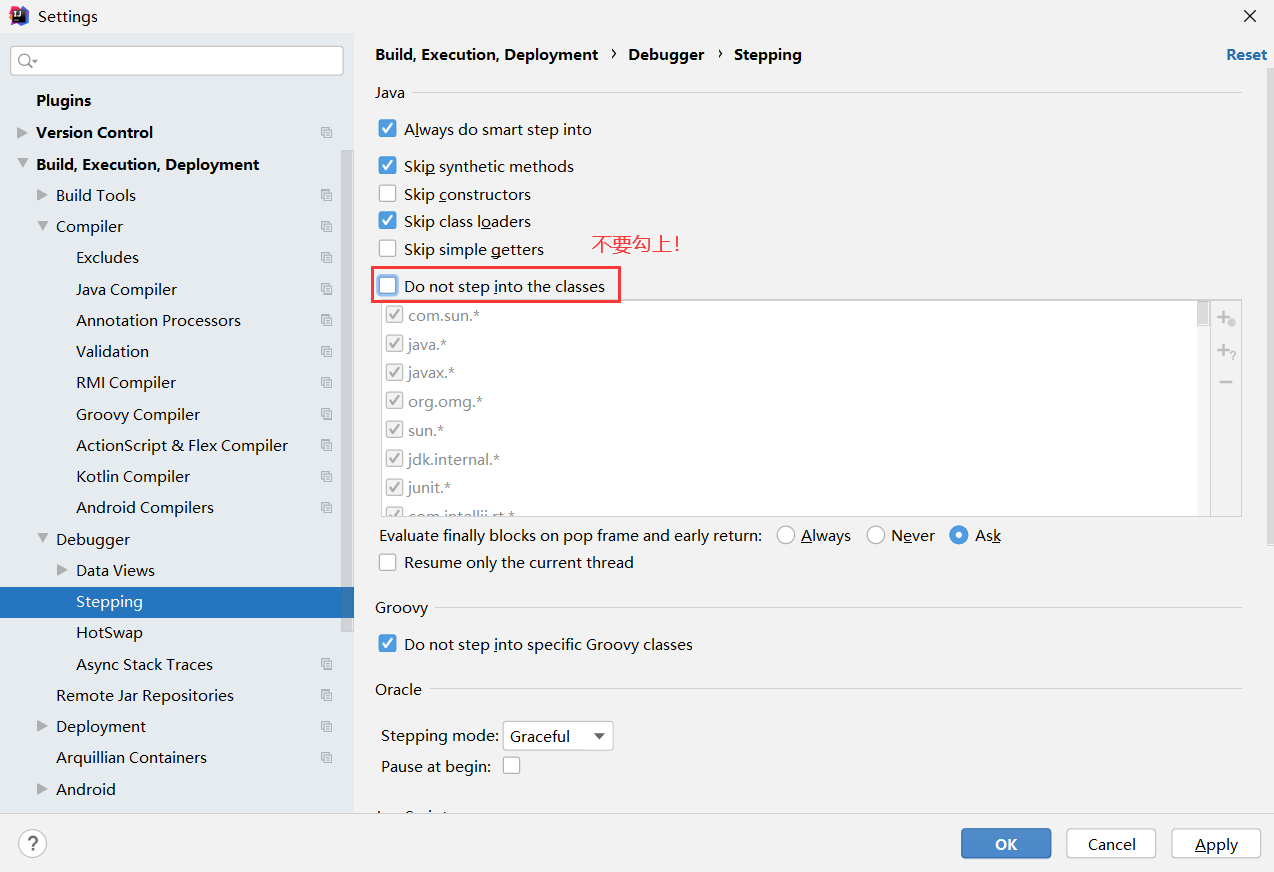
Task: Open the HotSwap settings page
Action: click(x=109, y=633)
